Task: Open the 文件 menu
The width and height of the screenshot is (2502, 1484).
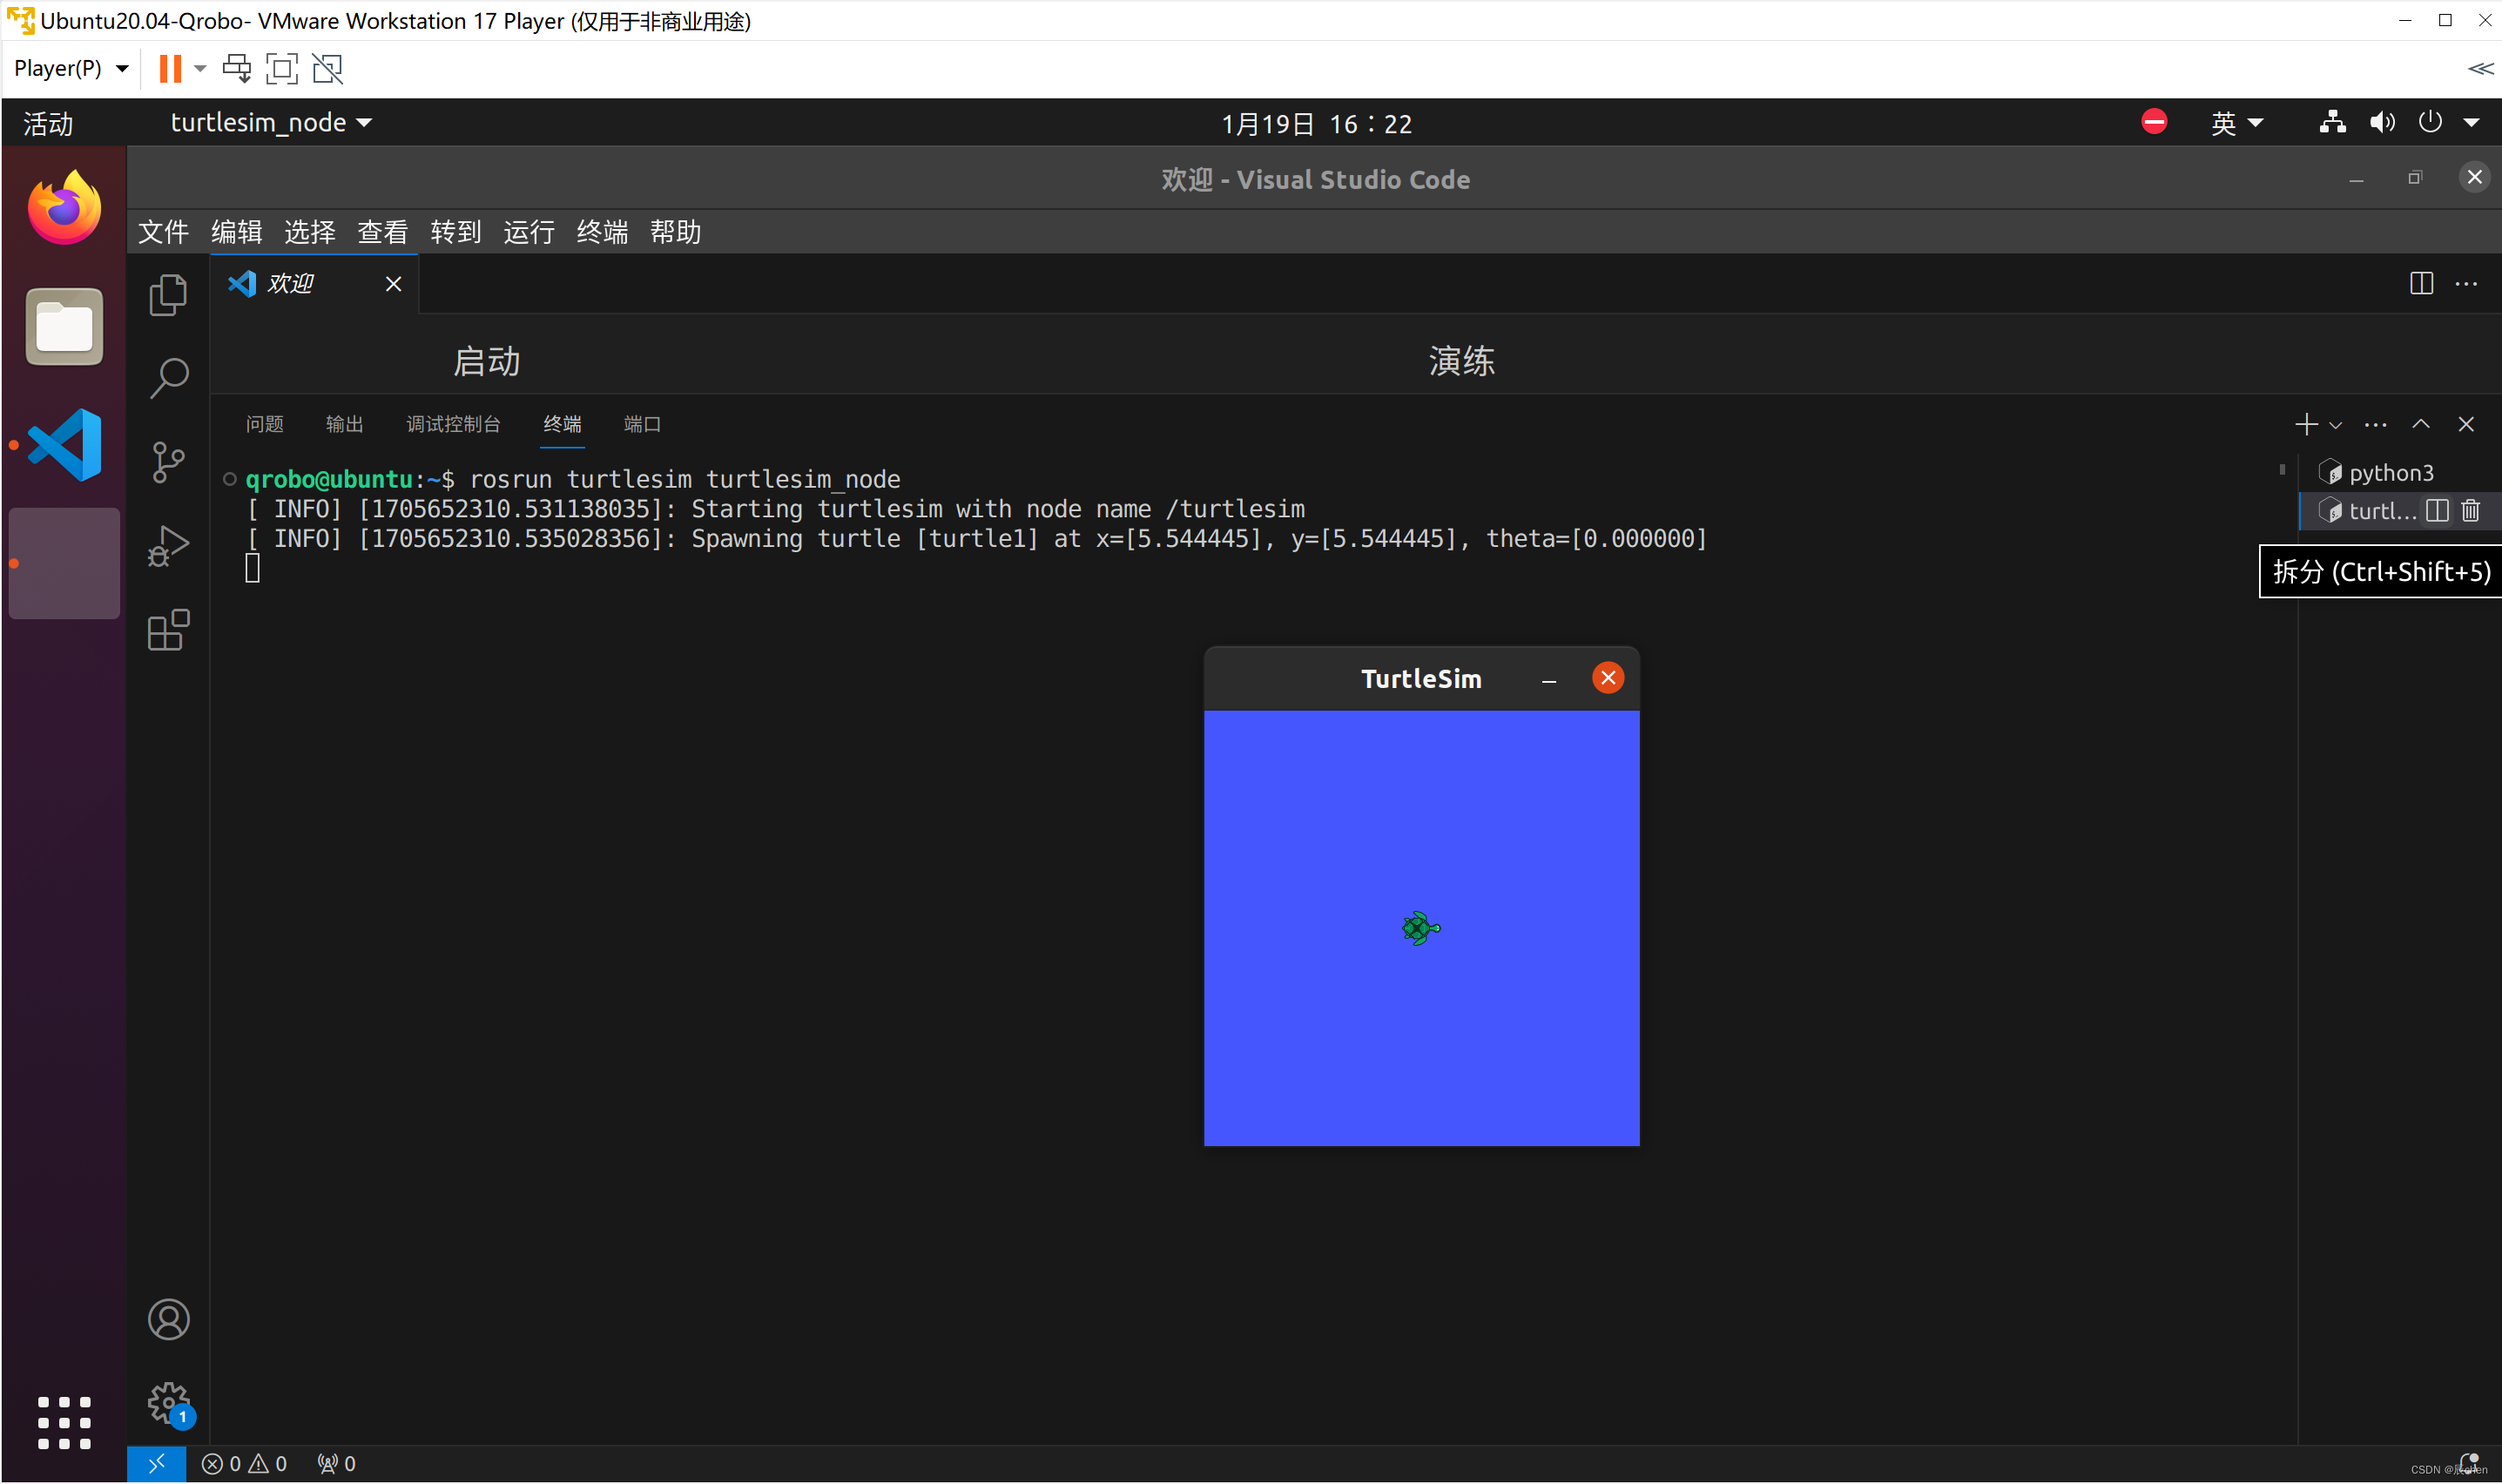Action: (163, 232)
